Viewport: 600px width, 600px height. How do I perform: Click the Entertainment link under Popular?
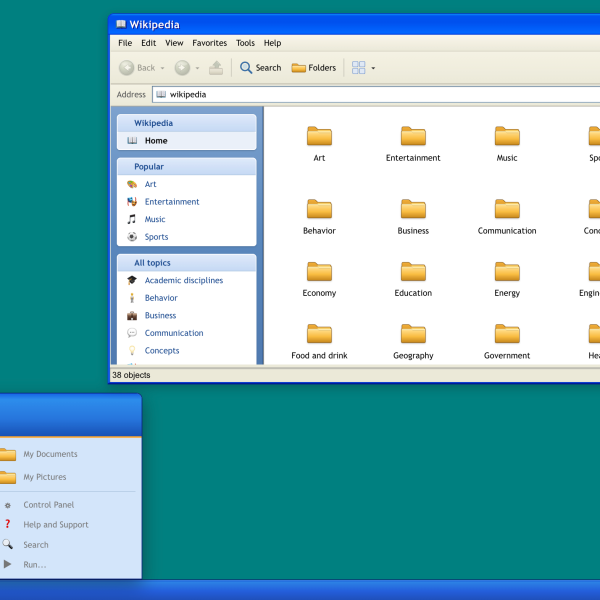coord(172,202)
